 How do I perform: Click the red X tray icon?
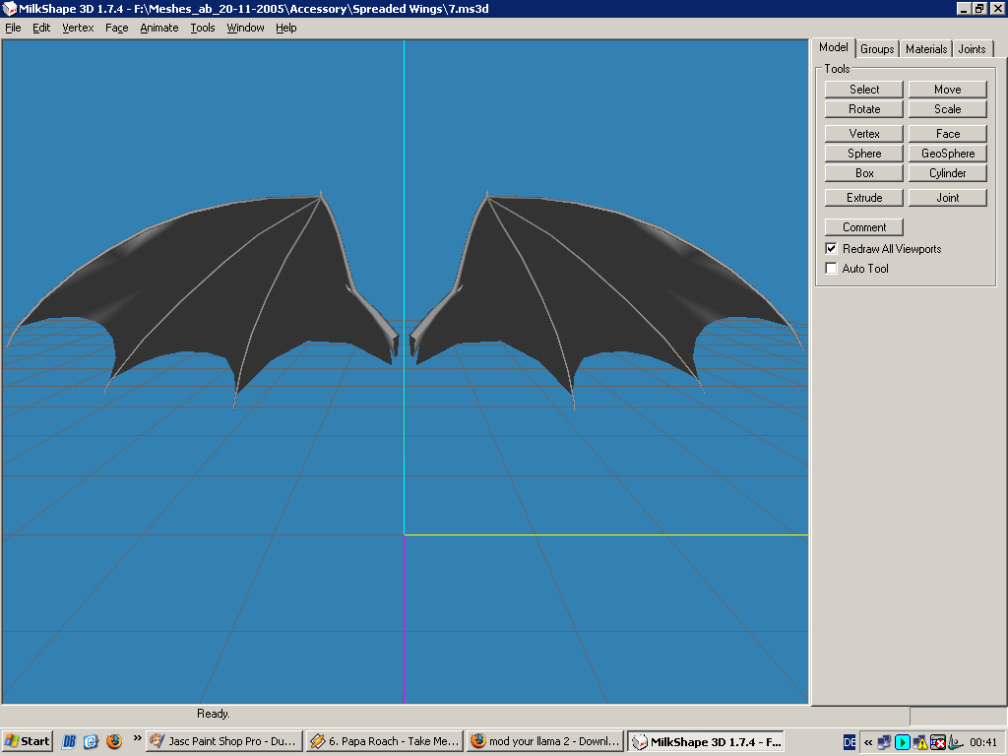pyautogui.click(x=938, y=742)
